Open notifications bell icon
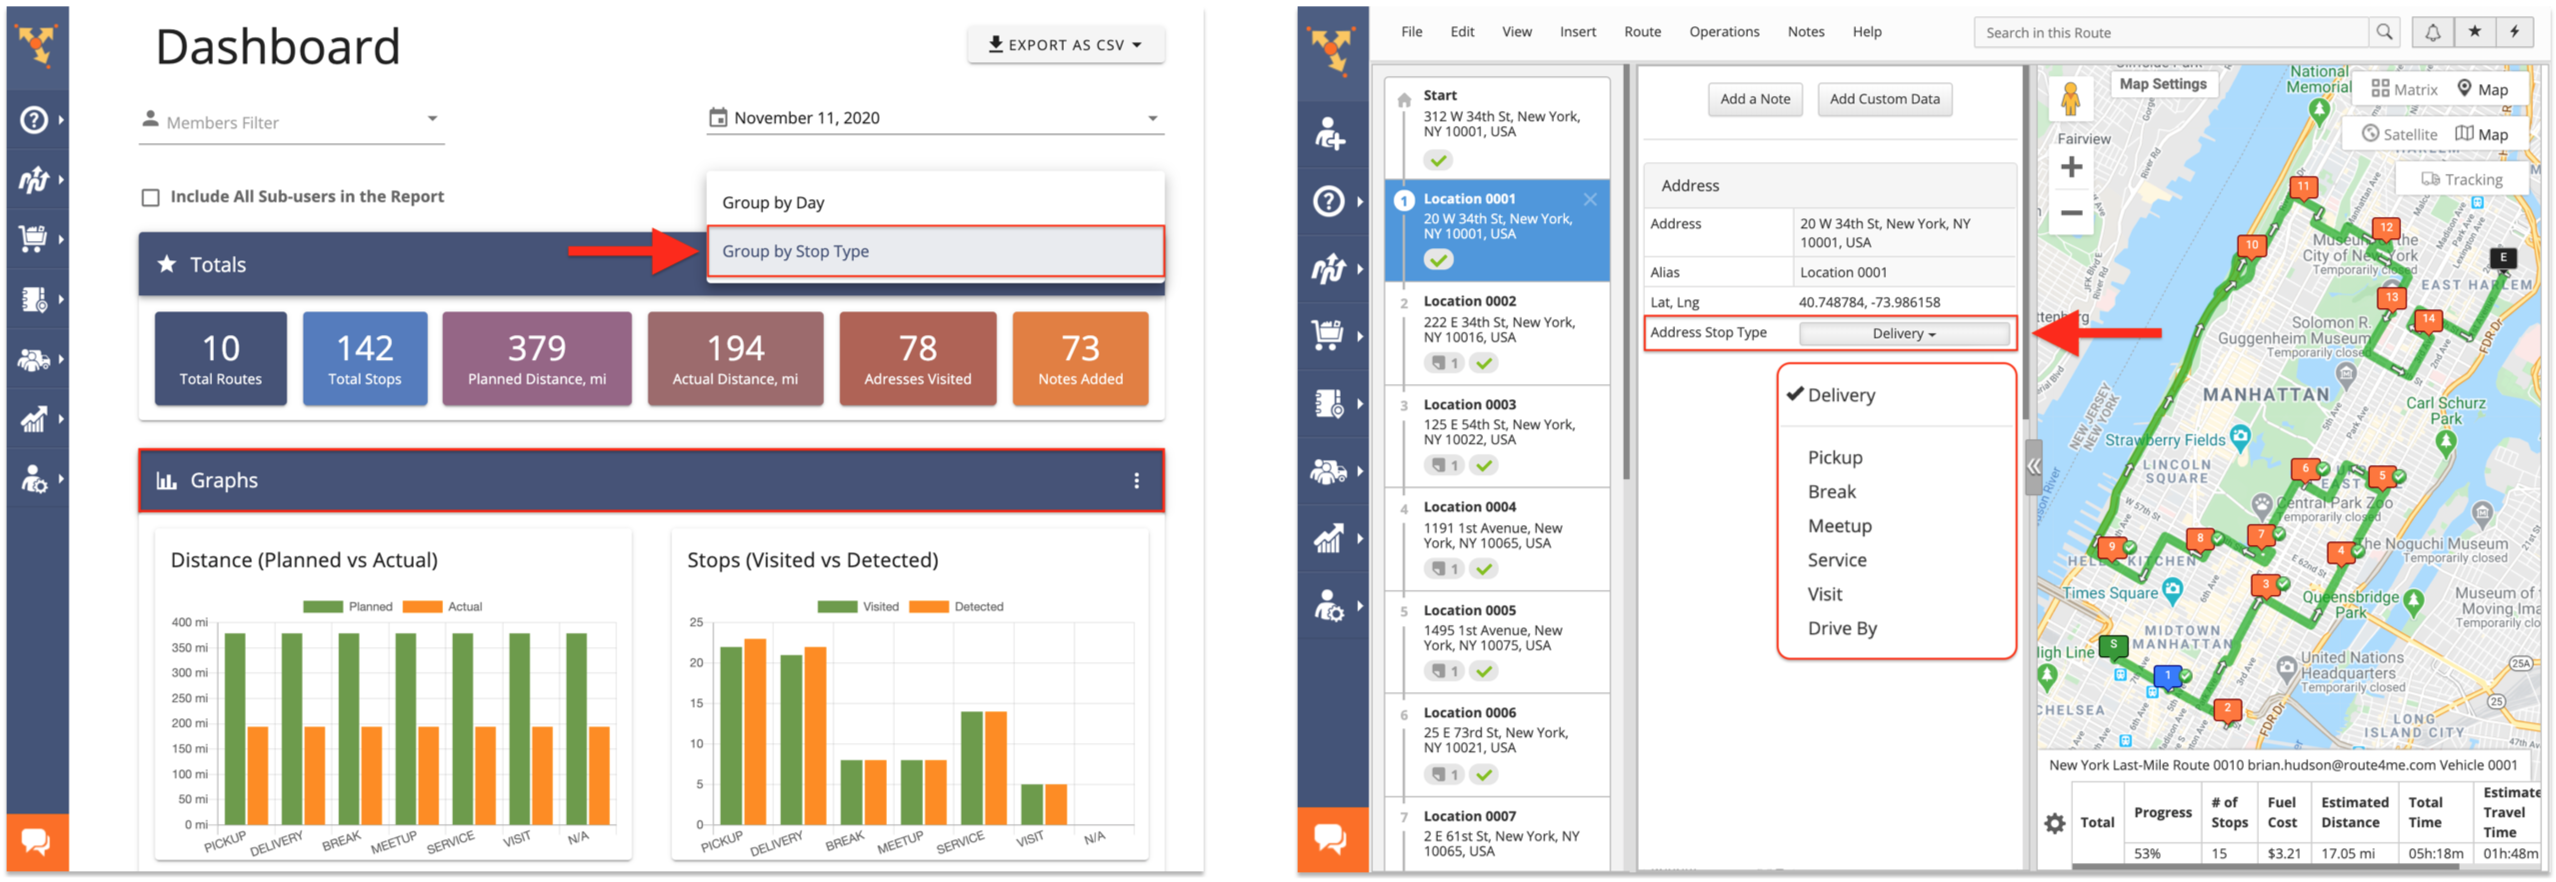The width and height of the screenshot is (2556, 882). pyautogui.click(x=2433, y=32)
